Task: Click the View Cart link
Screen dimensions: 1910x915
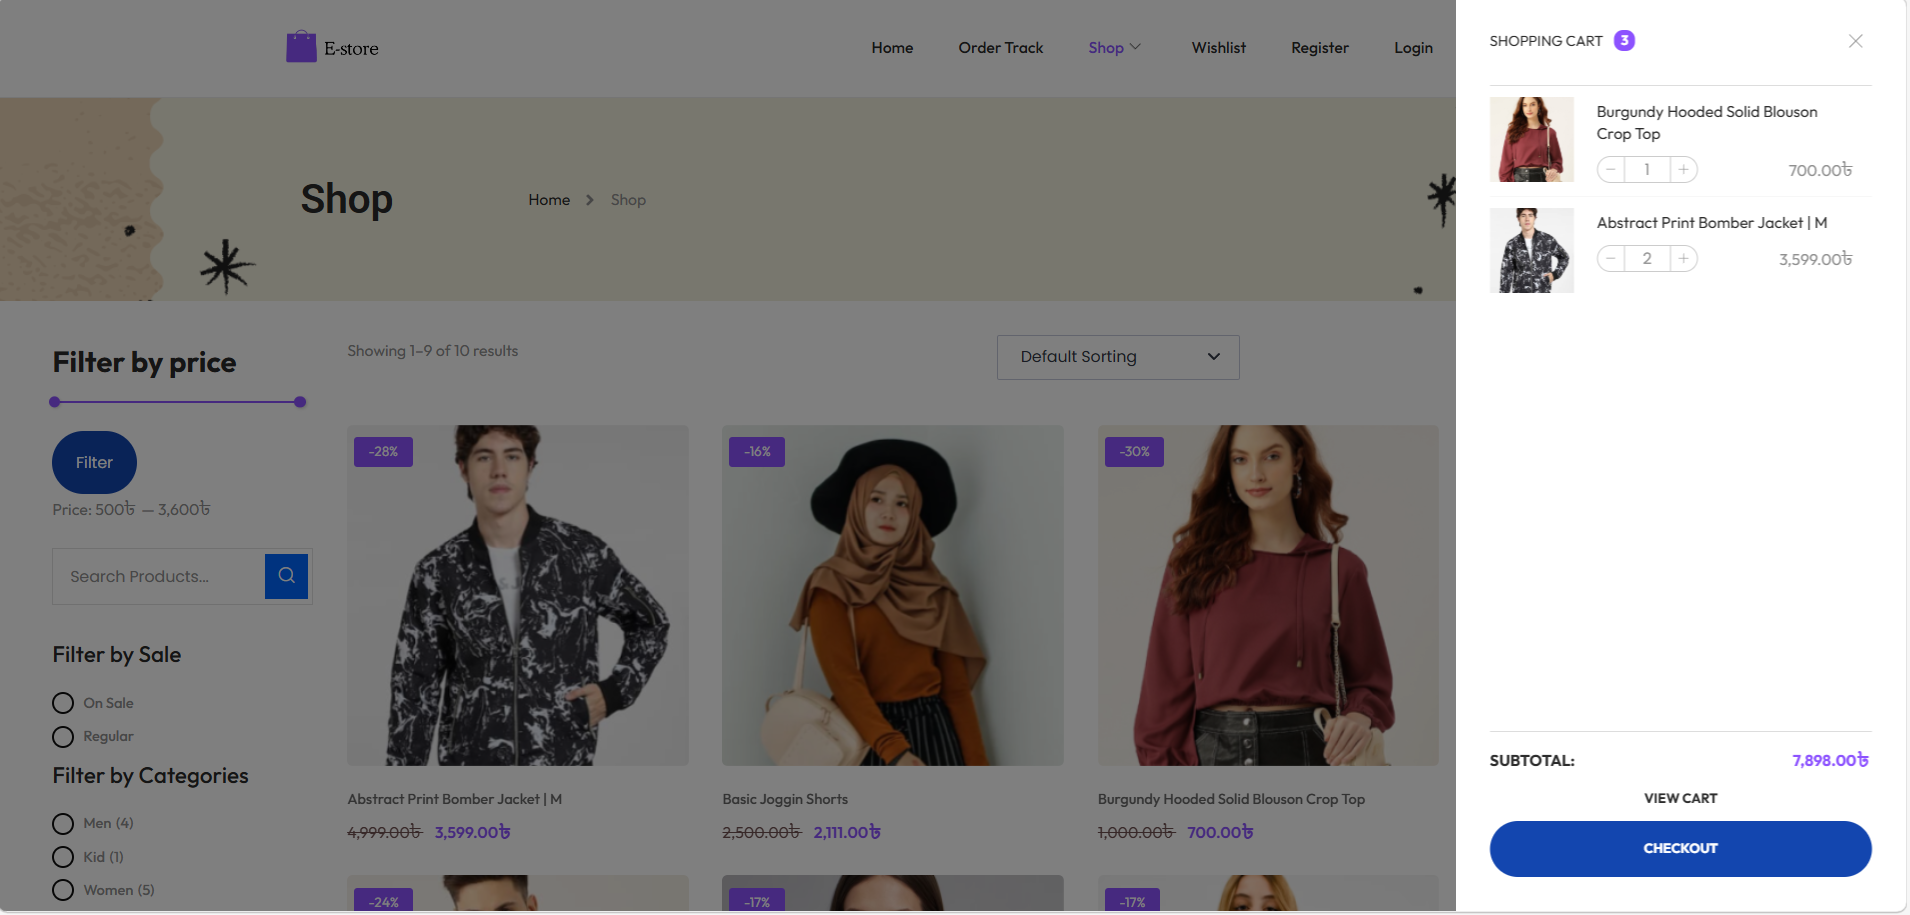Action: [1680, 798]
